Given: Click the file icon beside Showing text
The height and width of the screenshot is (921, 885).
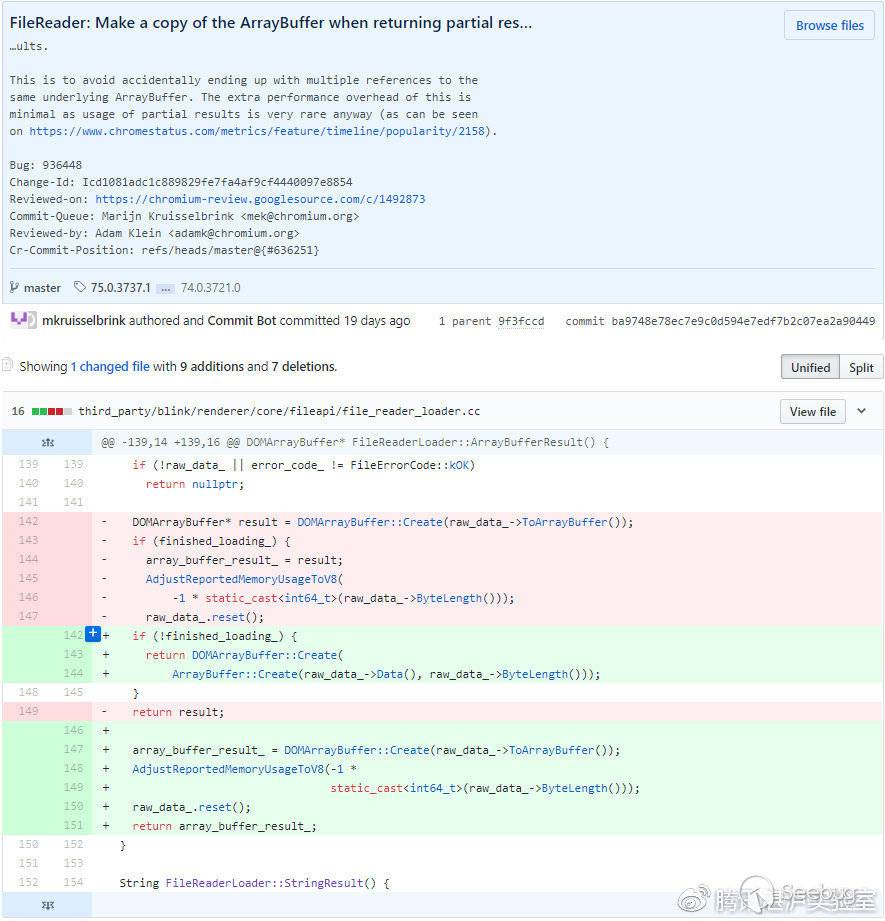Looking at the screenshot, I should [8, 366].
